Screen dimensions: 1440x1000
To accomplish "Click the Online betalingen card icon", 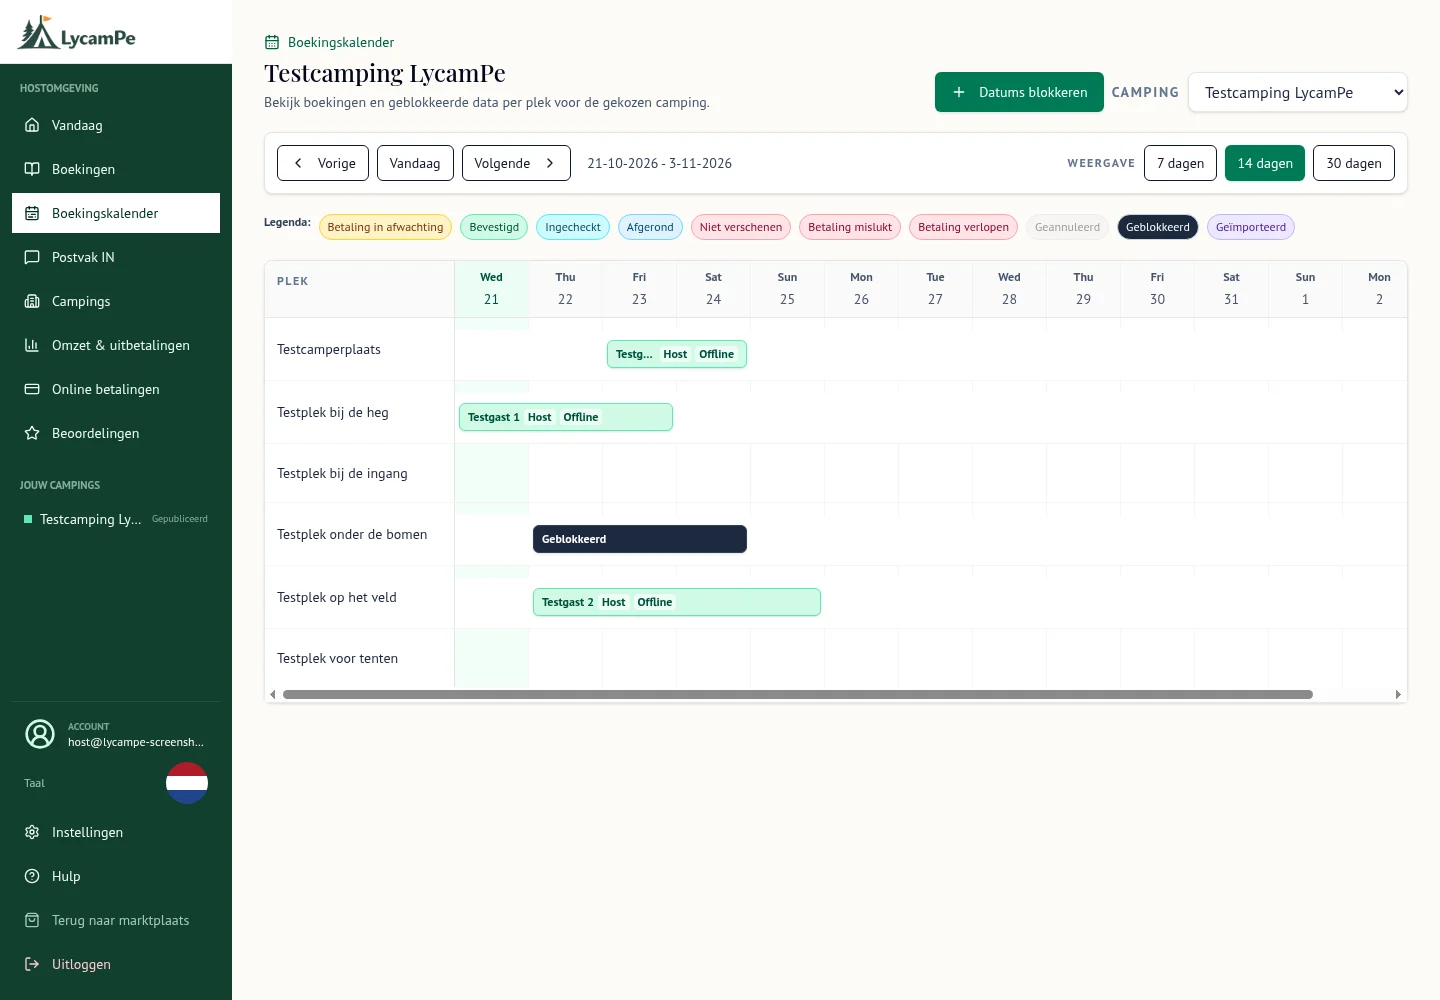I will click(32, 389).
